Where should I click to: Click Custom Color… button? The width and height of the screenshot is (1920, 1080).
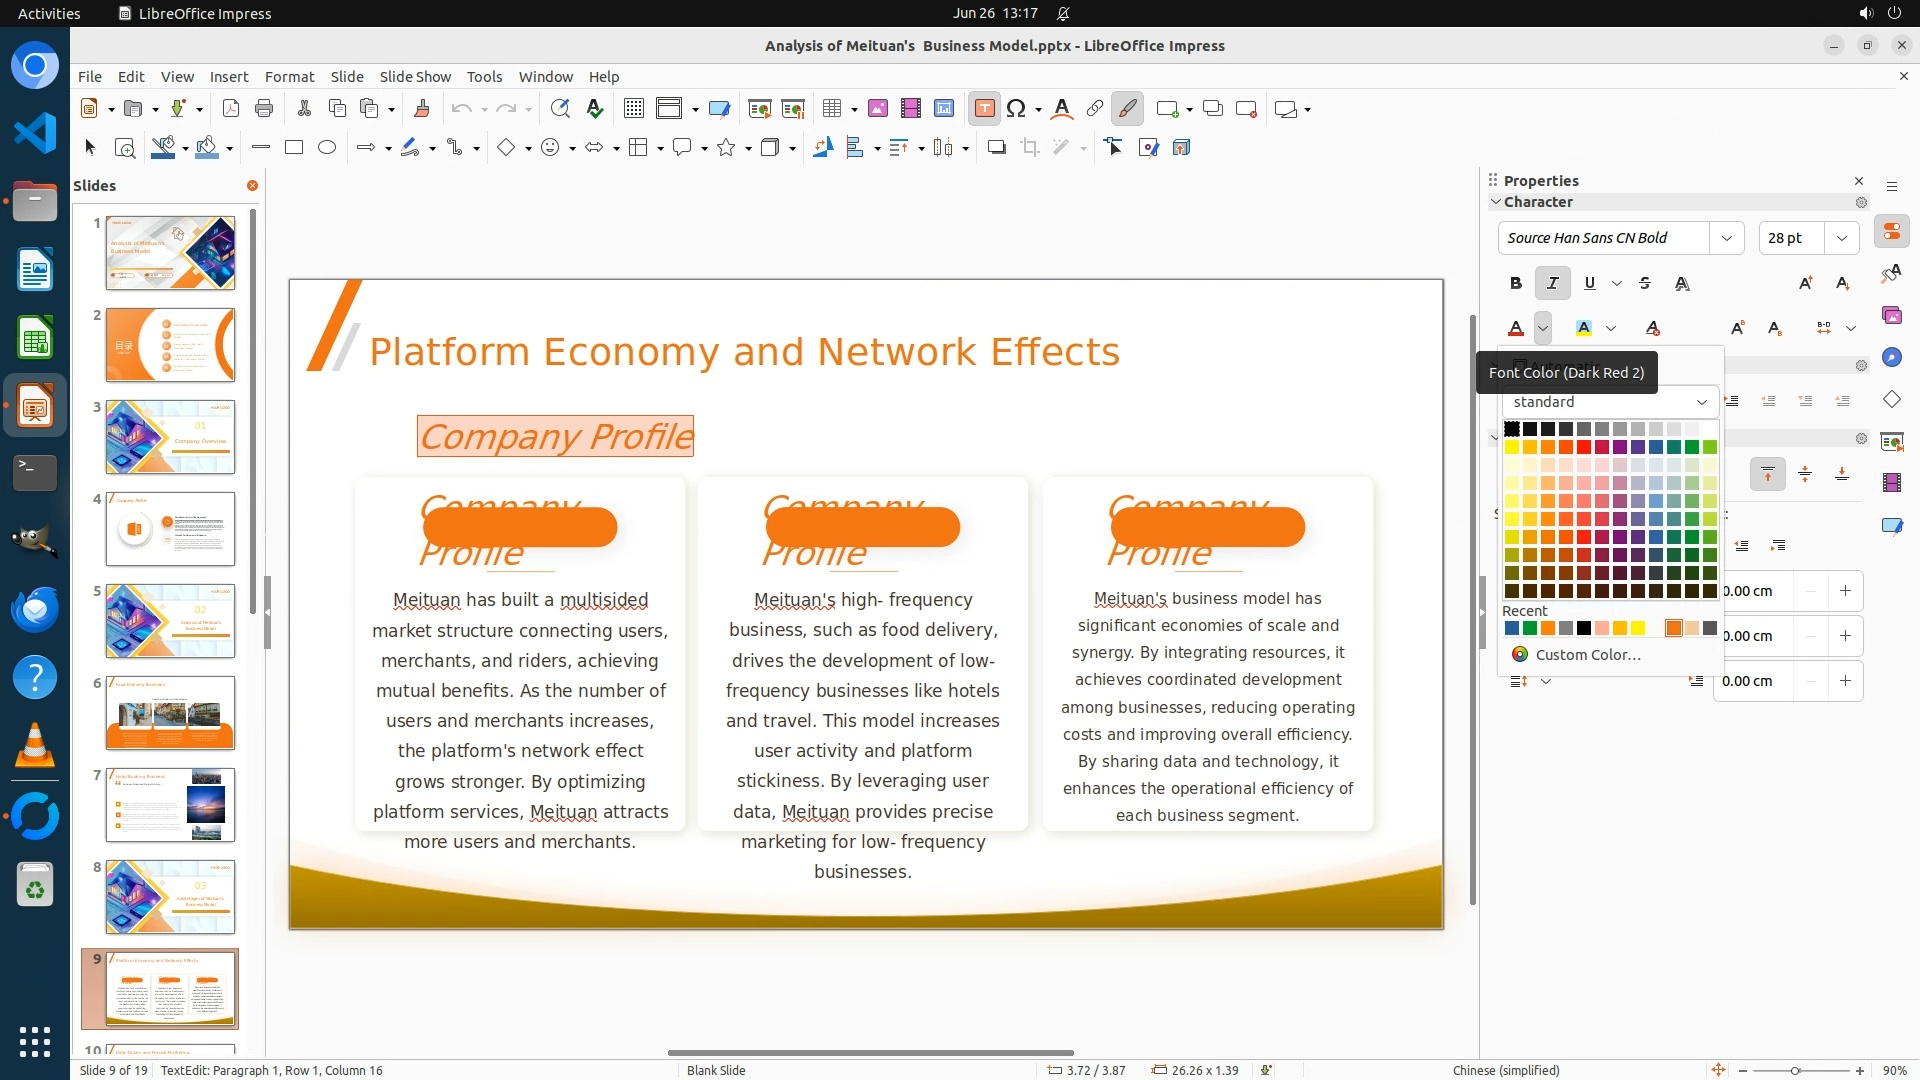(1587, 655)
